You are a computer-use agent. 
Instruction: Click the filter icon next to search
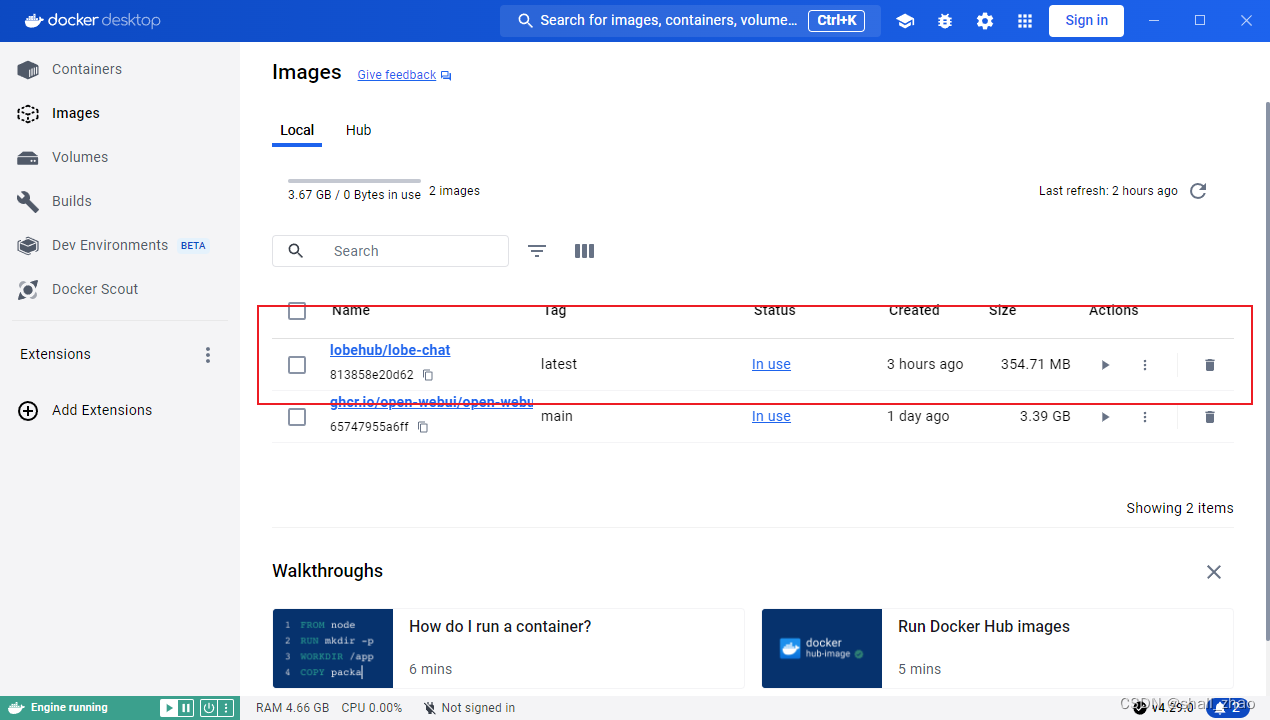(x=537, y=251)
